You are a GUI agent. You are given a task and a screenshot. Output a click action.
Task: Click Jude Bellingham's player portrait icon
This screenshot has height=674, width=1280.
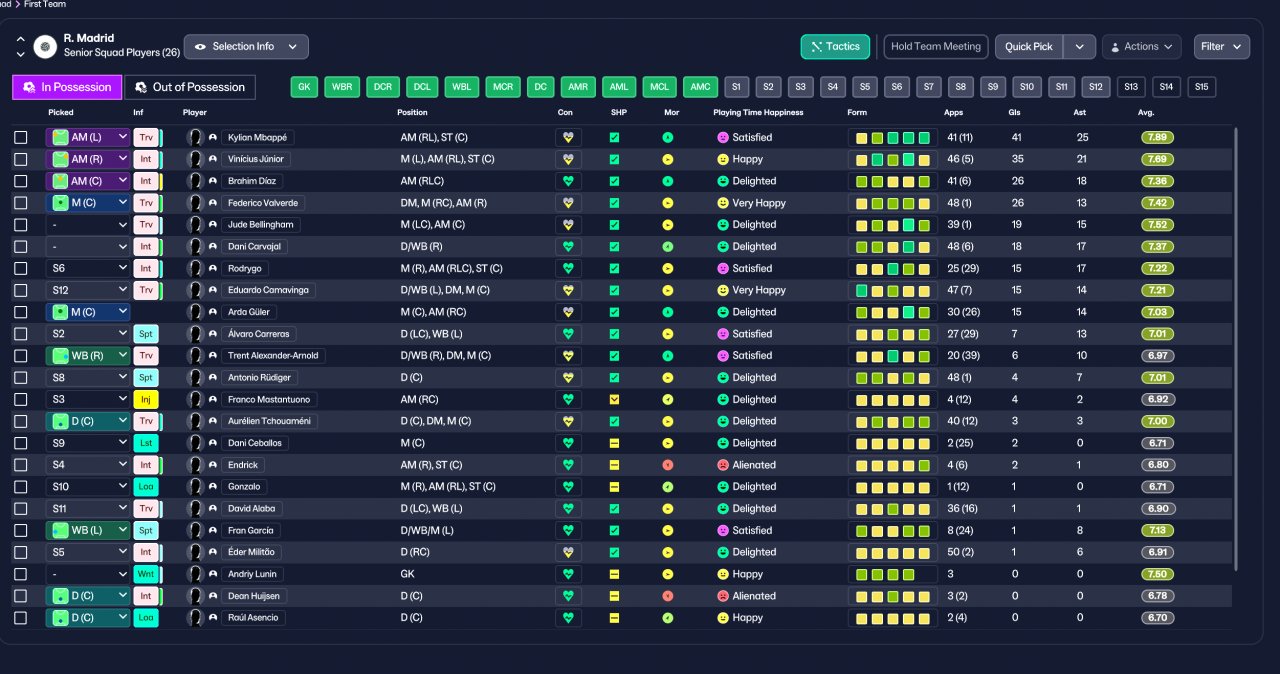click(x=195, y=225)
